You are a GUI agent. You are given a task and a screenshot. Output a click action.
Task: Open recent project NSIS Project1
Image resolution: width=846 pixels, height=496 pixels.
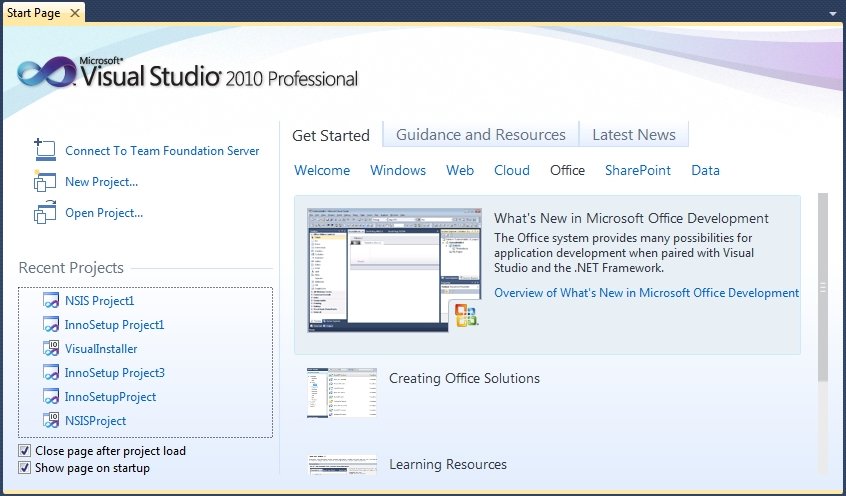tap(100, 301)
